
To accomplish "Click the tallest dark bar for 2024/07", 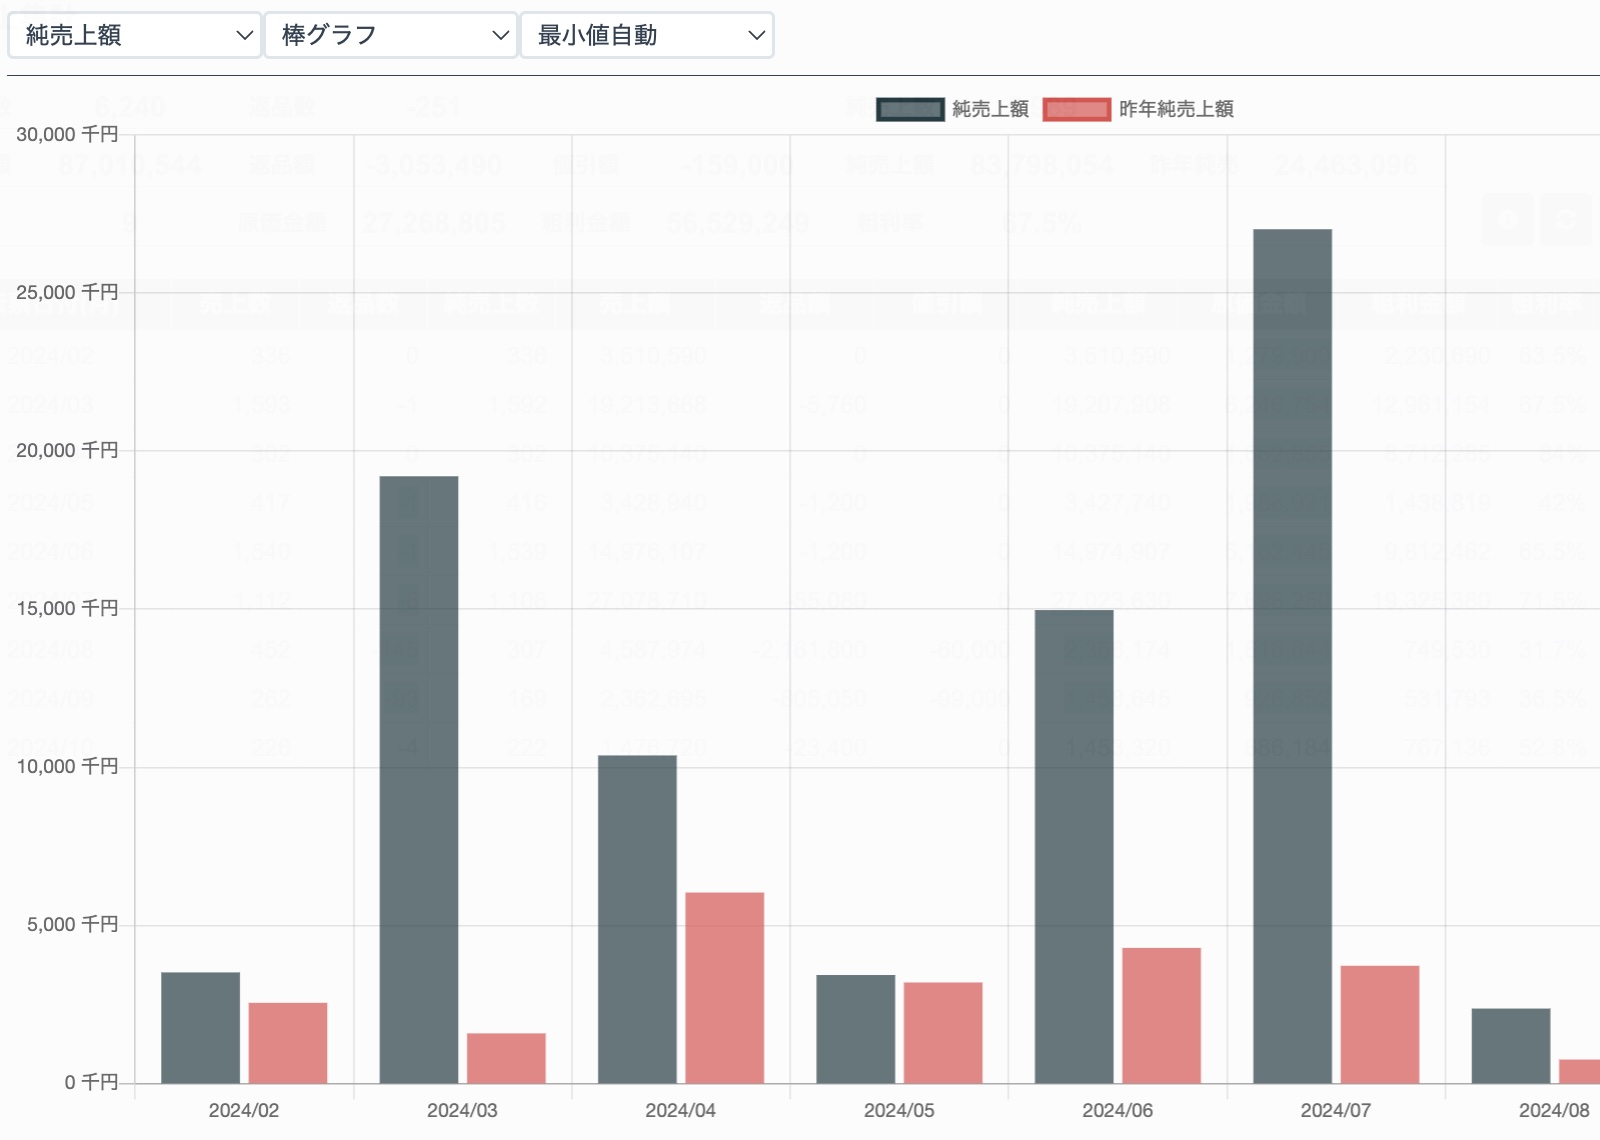I will tap(1292, 656).
